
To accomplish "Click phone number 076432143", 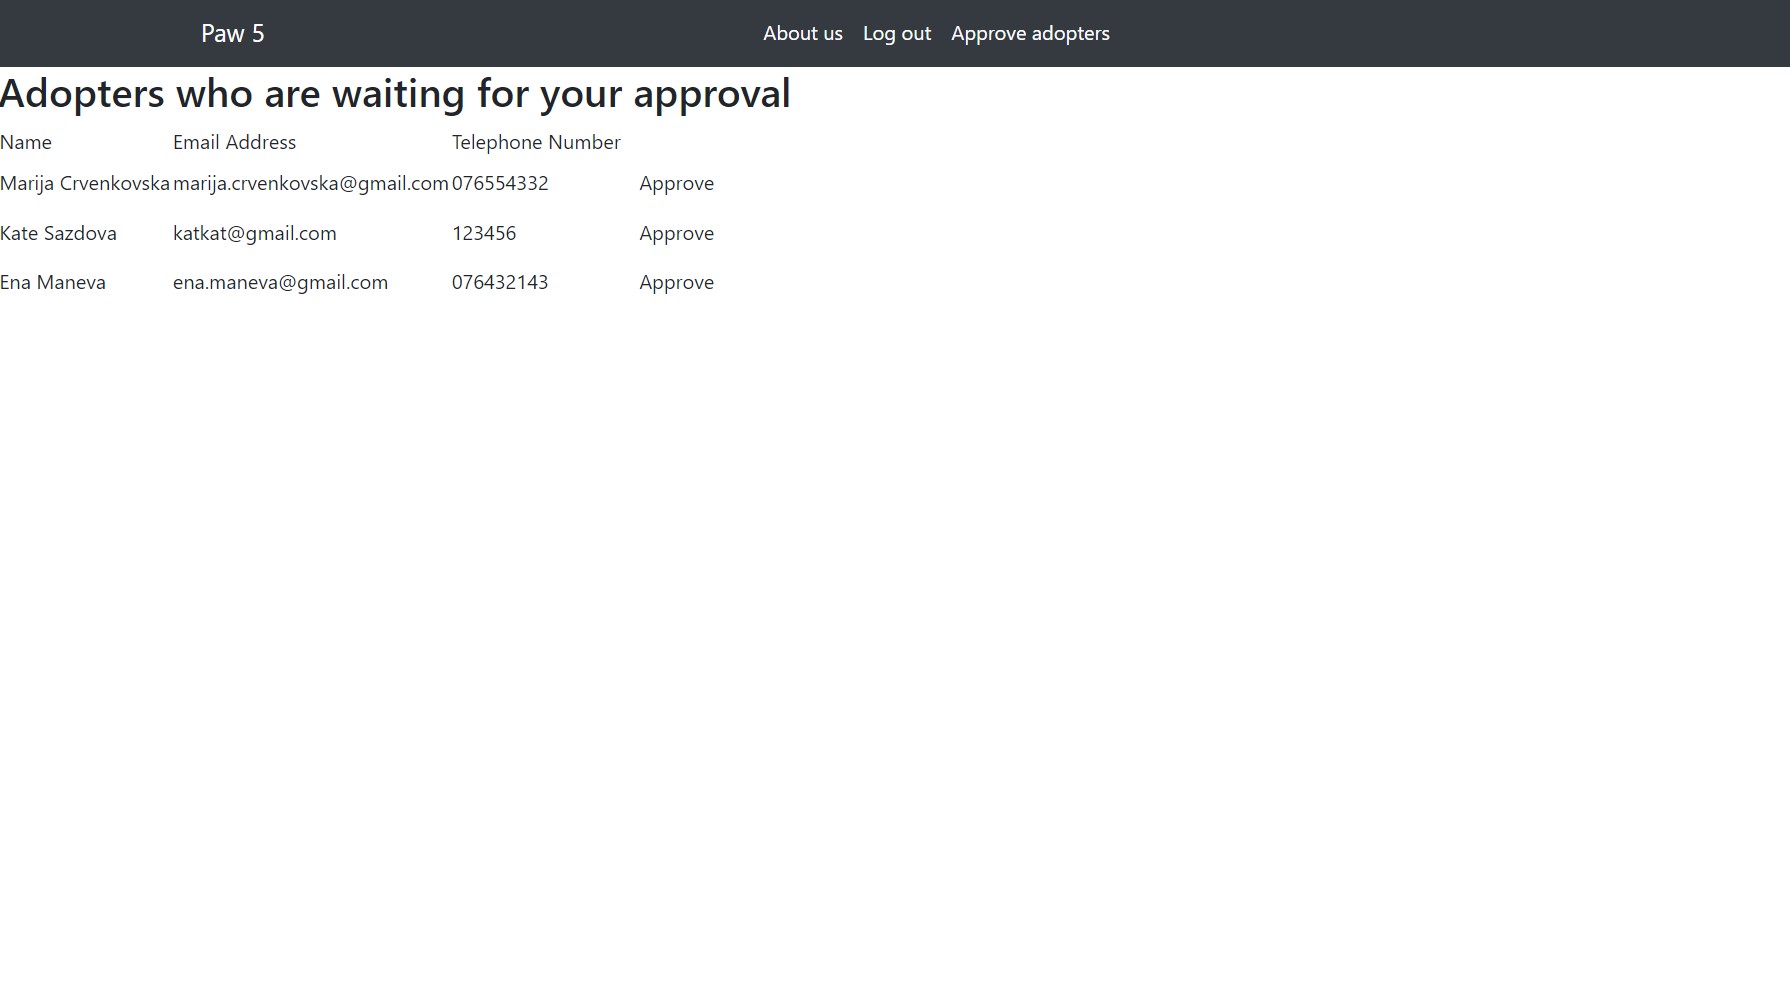I will click(500, 283).
